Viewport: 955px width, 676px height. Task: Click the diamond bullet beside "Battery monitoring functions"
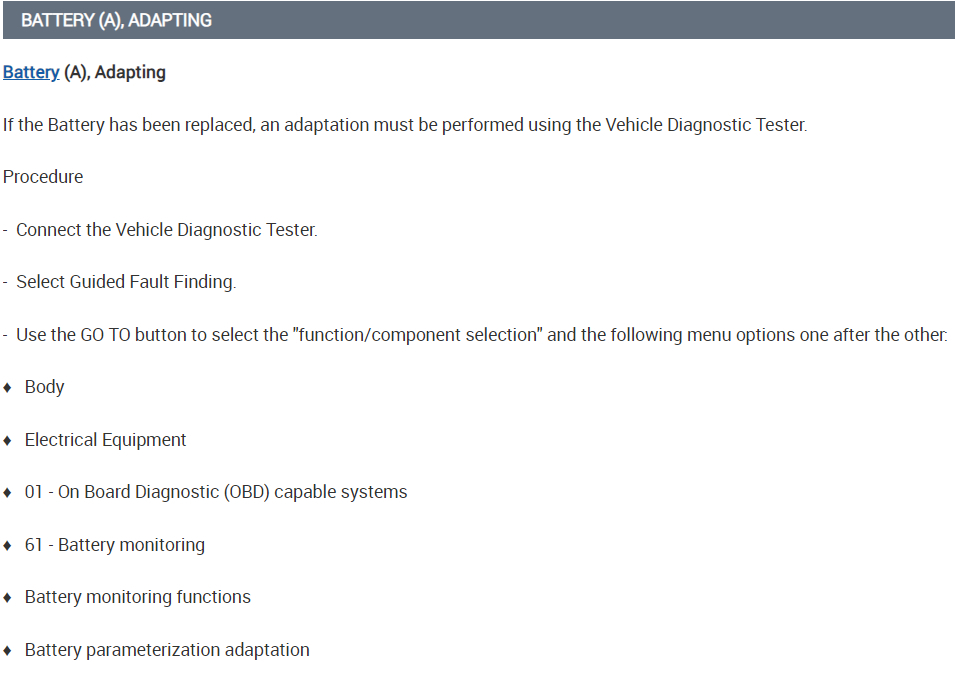click(x=8, y=597)
